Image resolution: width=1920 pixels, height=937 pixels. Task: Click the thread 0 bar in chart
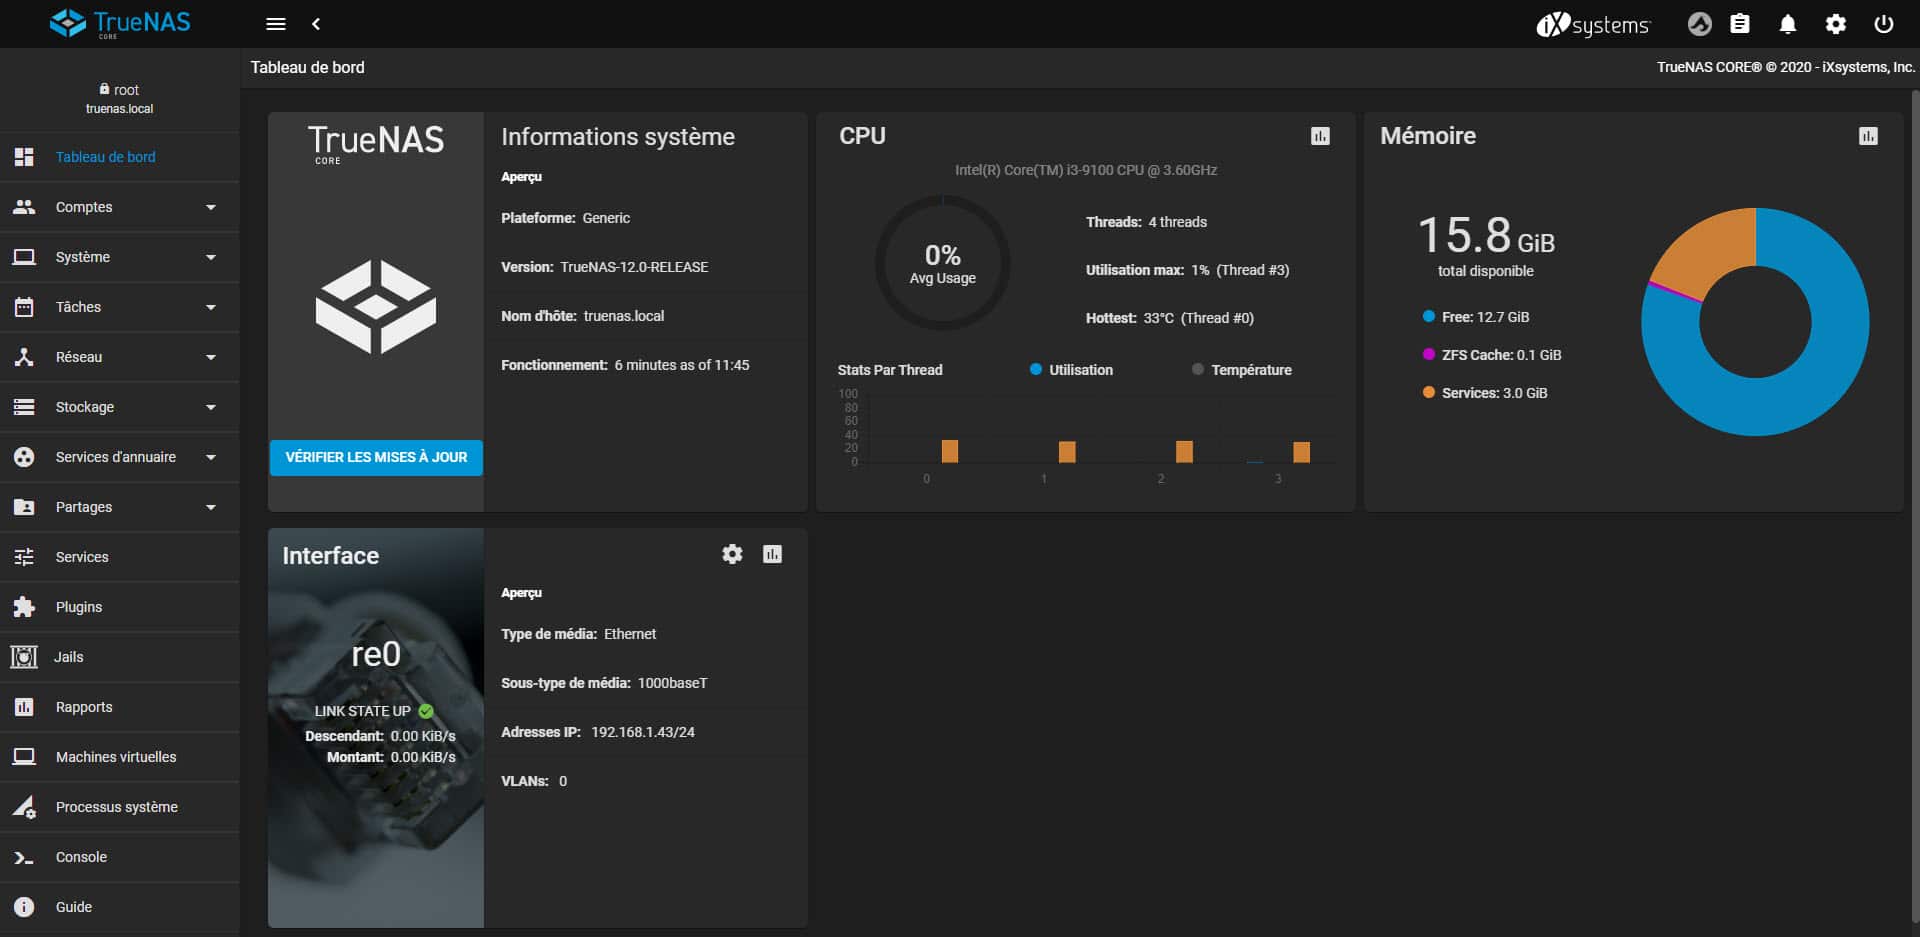click(x=950, y=451)
